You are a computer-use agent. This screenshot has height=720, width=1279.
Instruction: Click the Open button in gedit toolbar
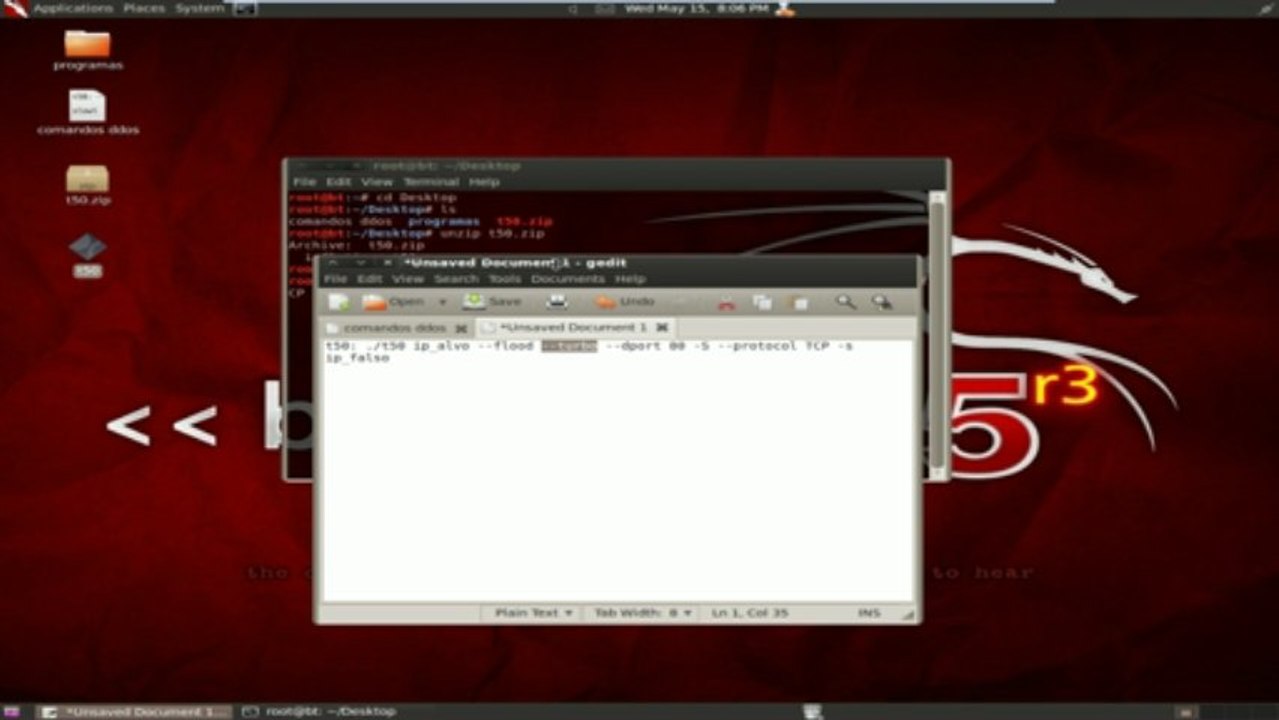pyautogui.click(x=393, y=302)
